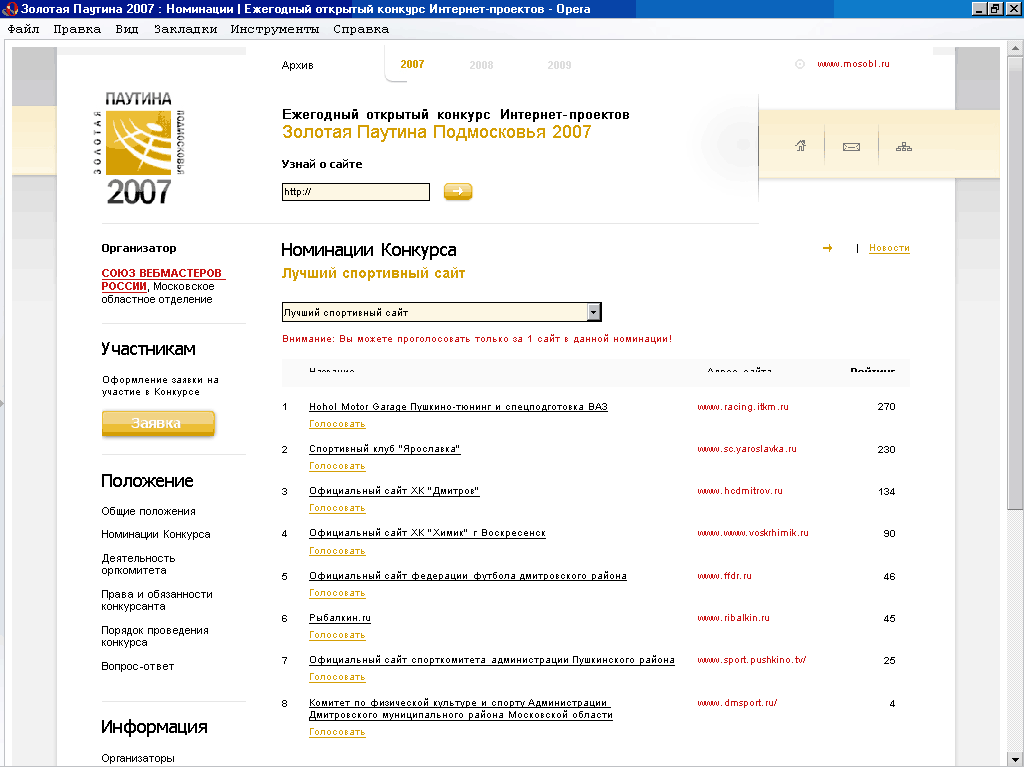Open the Новости link
This screenshot has height=768, width=1024.
(x=889, y=248)
